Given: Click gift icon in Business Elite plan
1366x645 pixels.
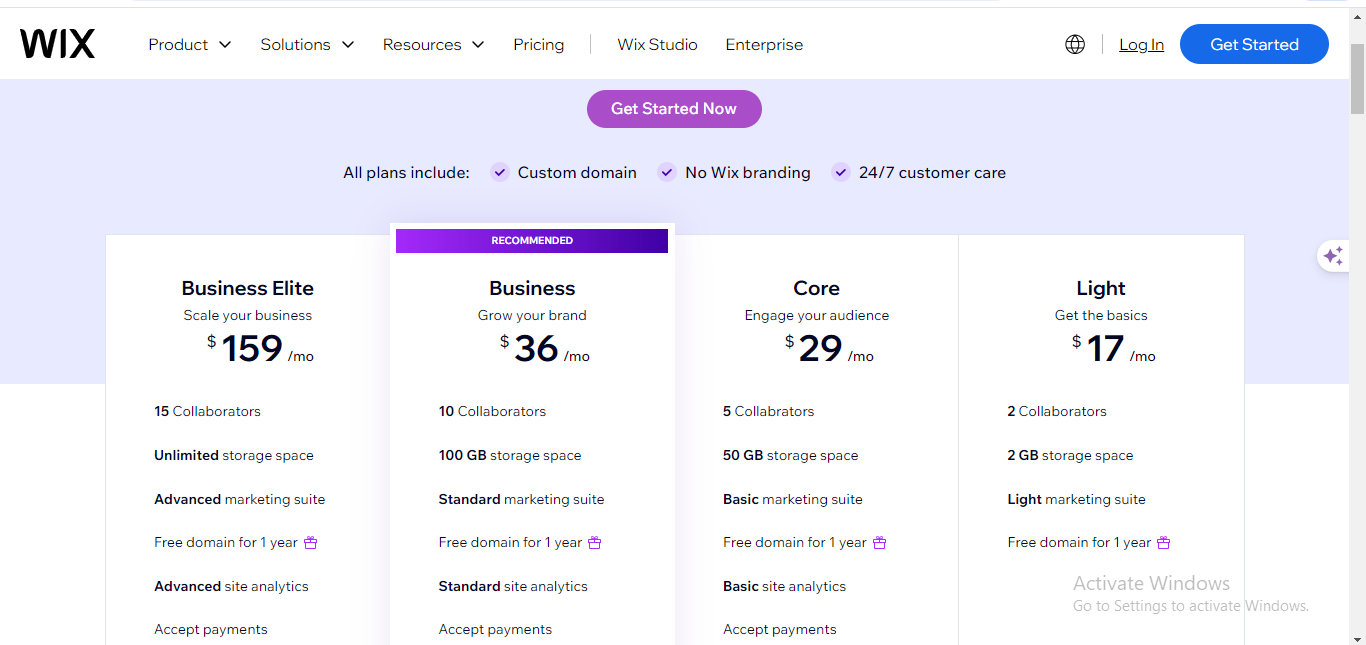Looking at the screenshot, I should 311,543.
